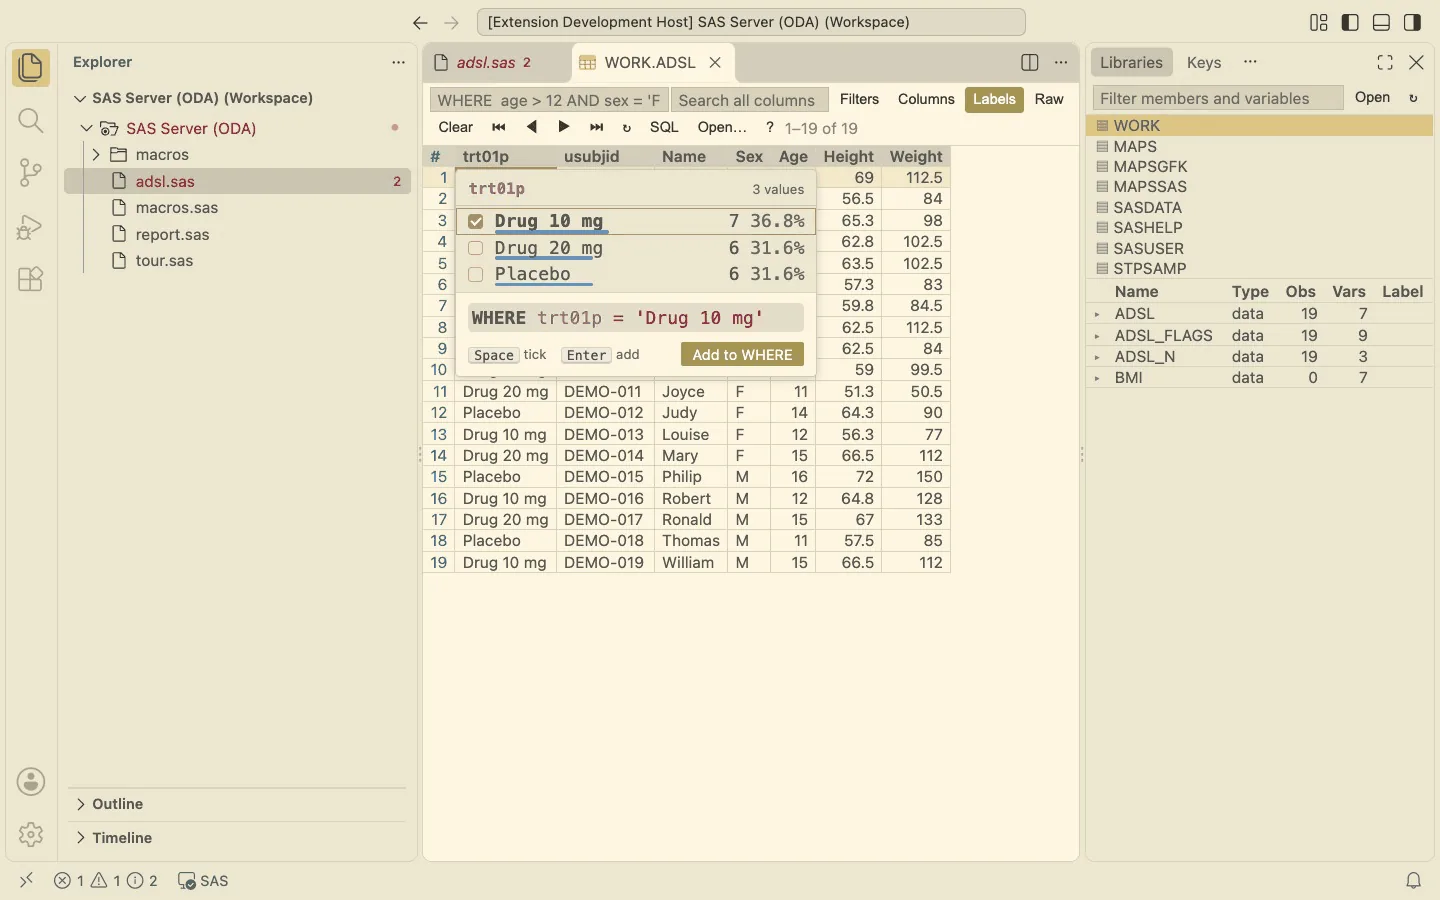This screenshot has width=1440, height=900.
Task: Jump to last page of table rows
Action: tap(597, 127)
